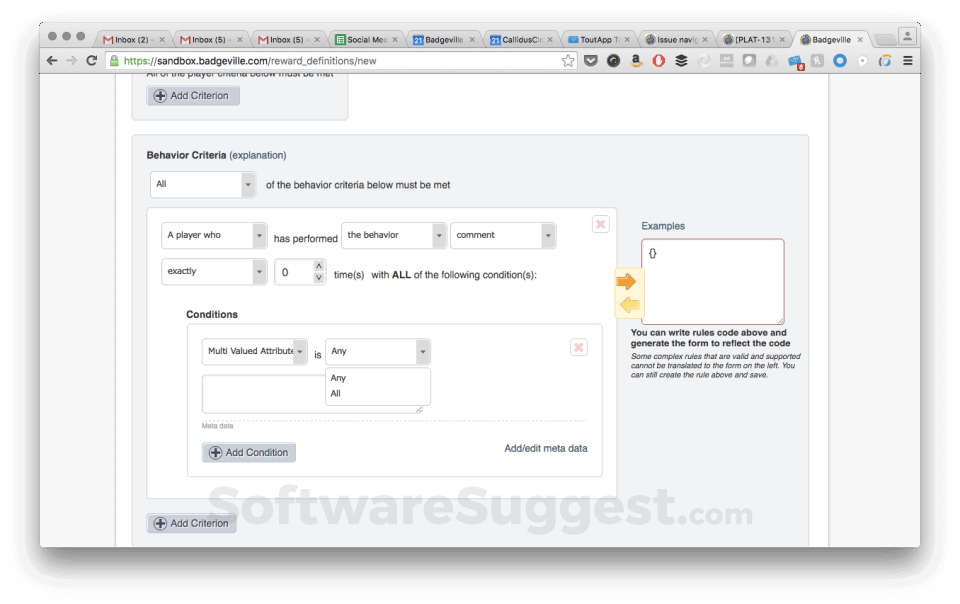This screenshot has width=960, height=604.
Task: Switch to the first Inbox (2) tab
Action: click(x=131, y=40)
